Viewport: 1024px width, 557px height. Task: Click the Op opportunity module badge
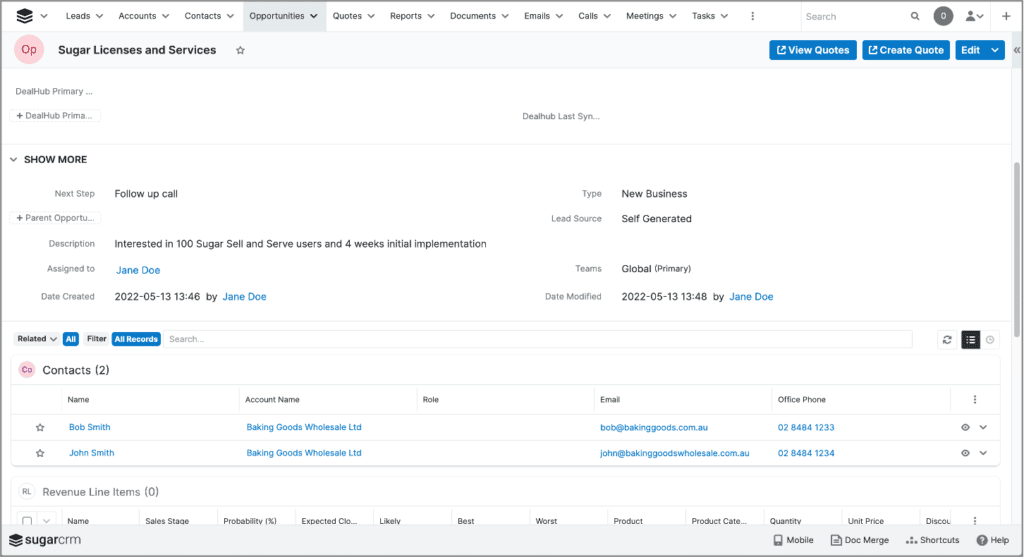click(x=29, y=50)
